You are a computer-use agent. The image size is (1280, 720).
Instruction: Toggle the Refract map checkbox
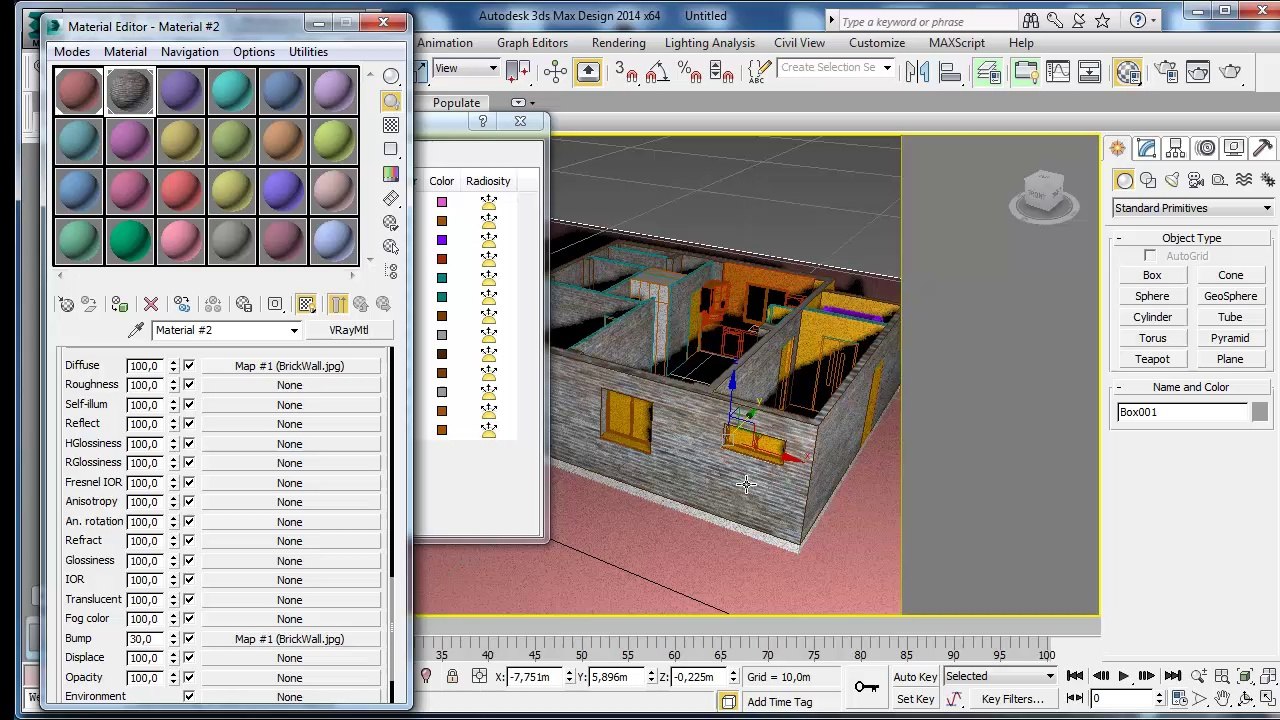click(x=188, y=541)
